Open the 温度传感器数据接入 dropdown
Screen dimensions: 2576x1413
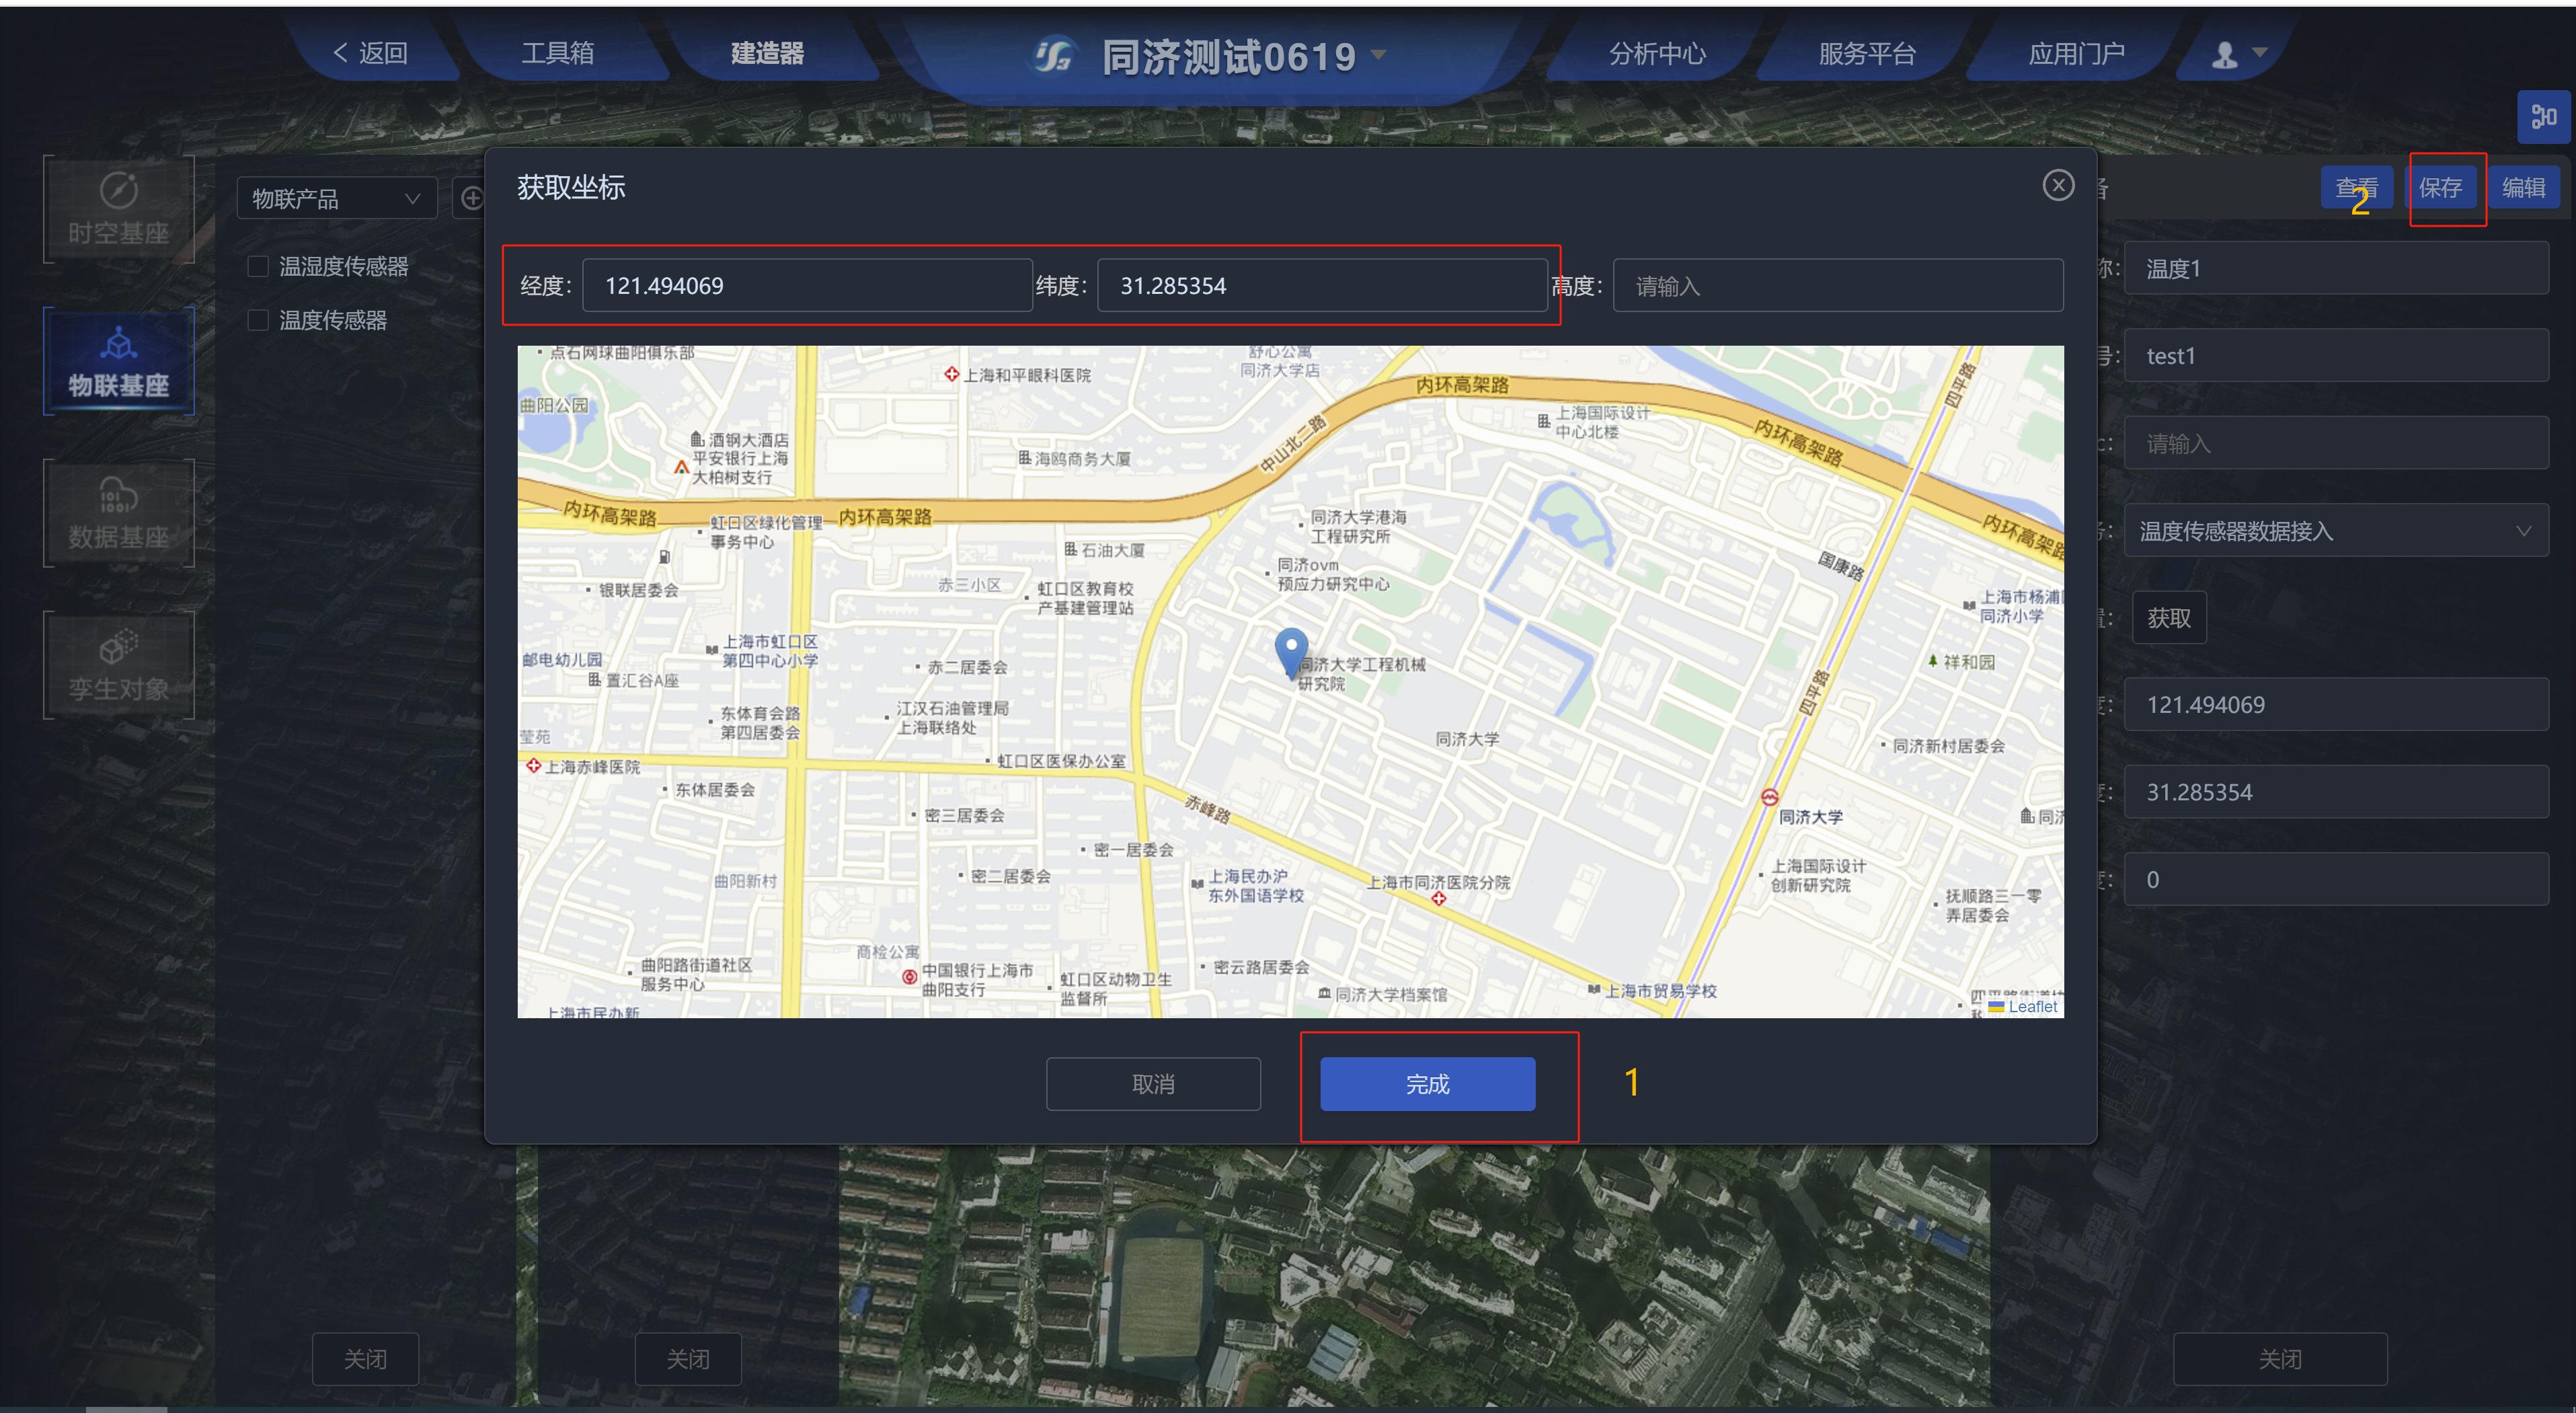2335,530
